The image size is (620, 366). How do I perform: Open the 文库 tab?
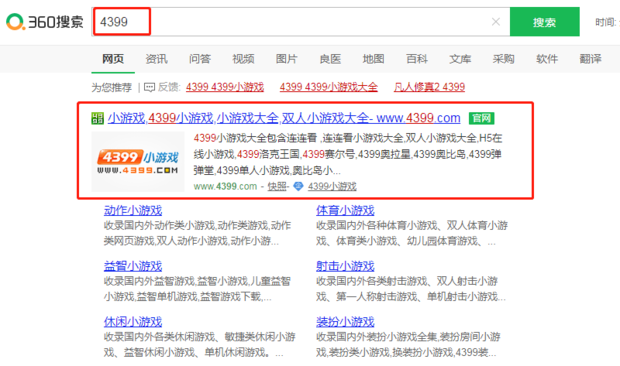tap(460, 59)
